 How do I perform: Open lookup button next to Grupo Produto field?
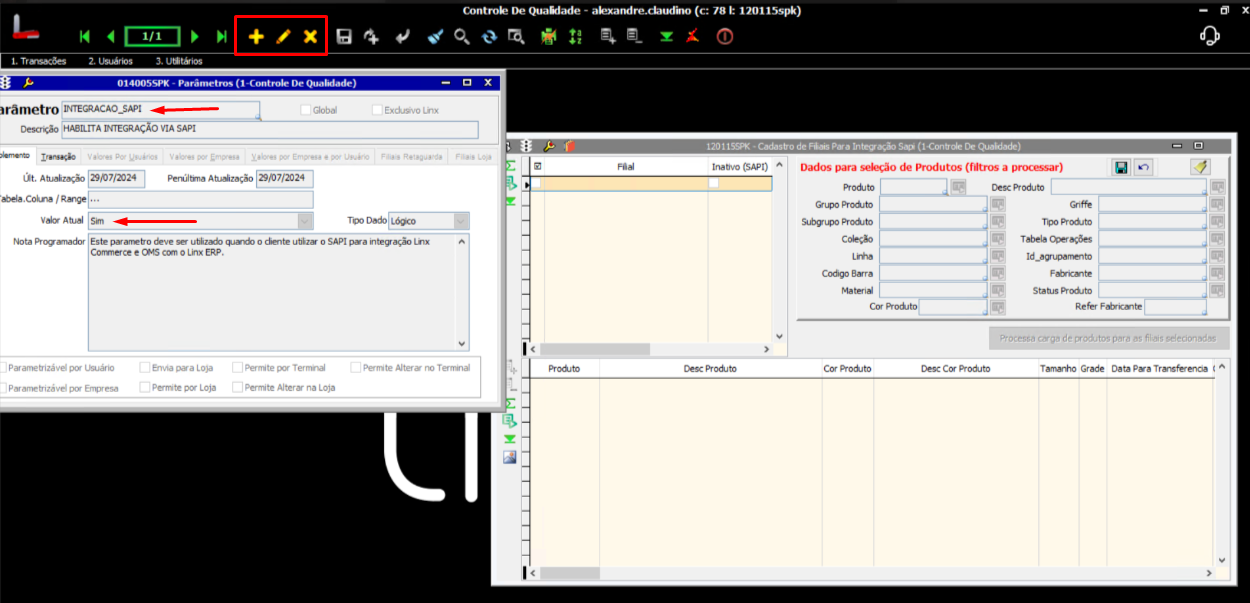coord(996,205)
